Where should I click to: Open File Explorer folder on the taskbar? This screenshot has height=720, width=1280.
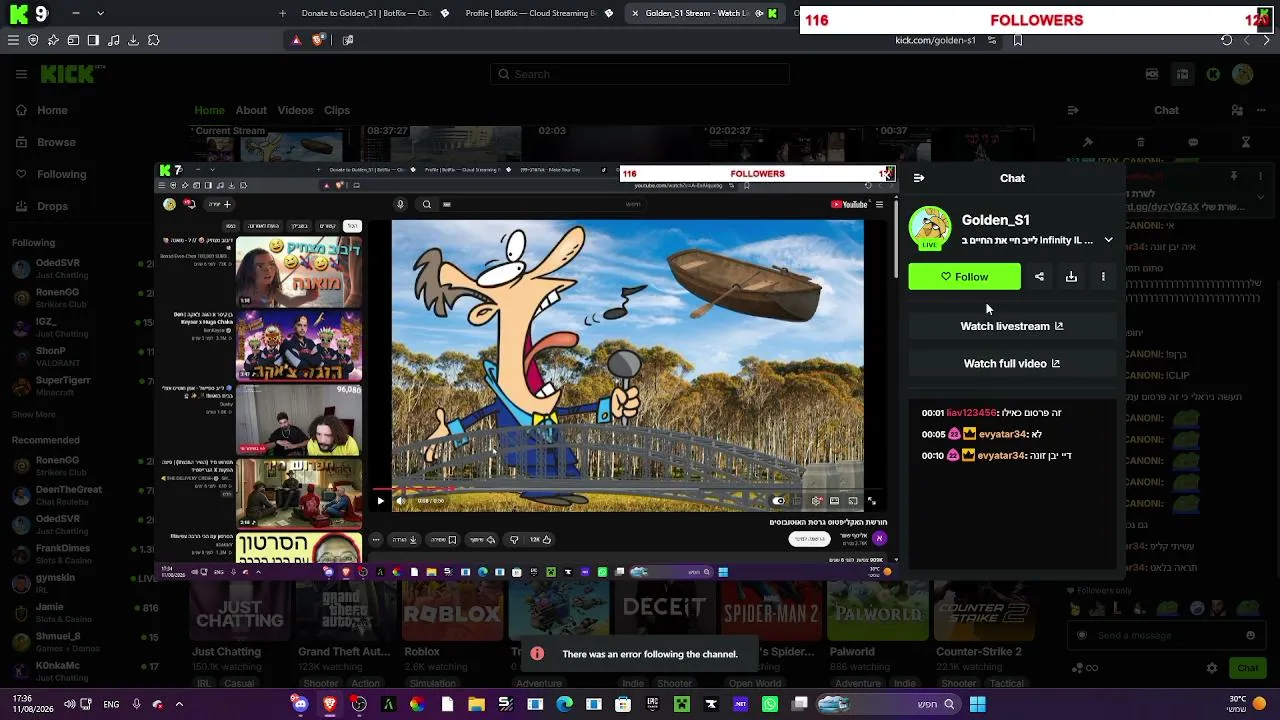tap(476, 704)
